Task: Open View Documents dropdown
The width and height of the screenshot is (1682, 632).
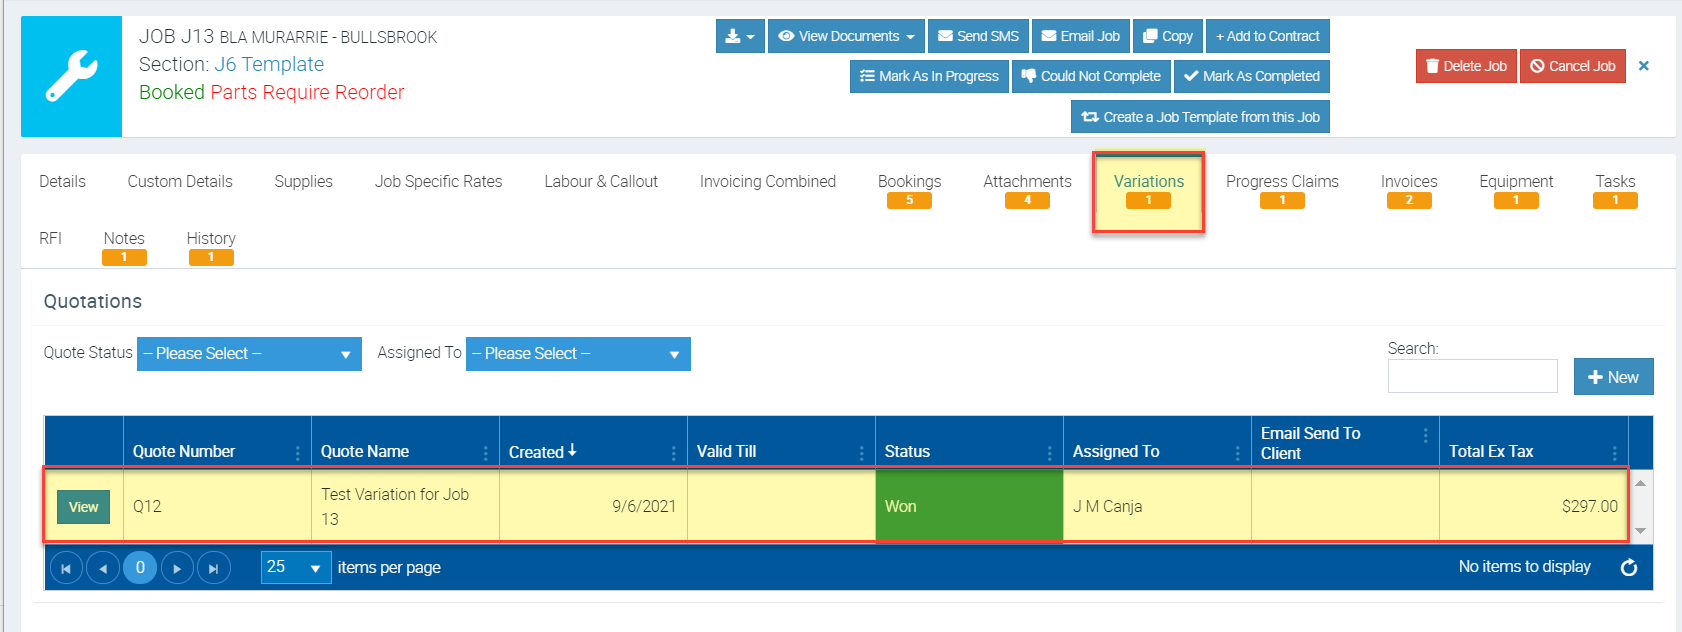Action: click(846, 36)
